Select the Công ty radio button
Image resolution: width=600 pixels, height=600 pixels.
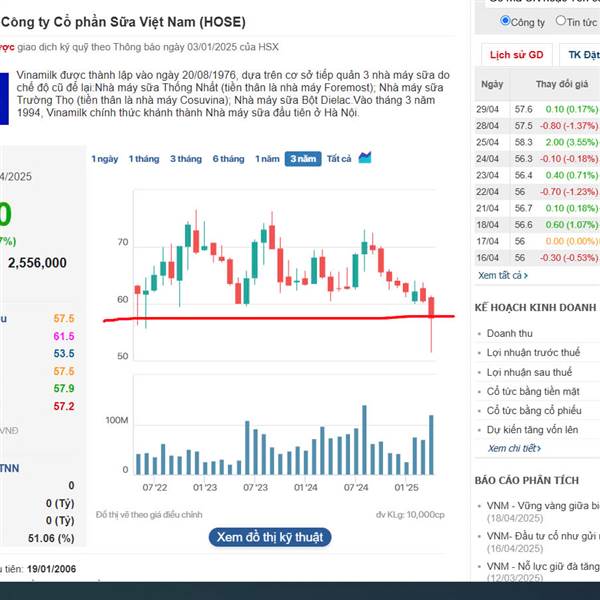tap(505, 21)
